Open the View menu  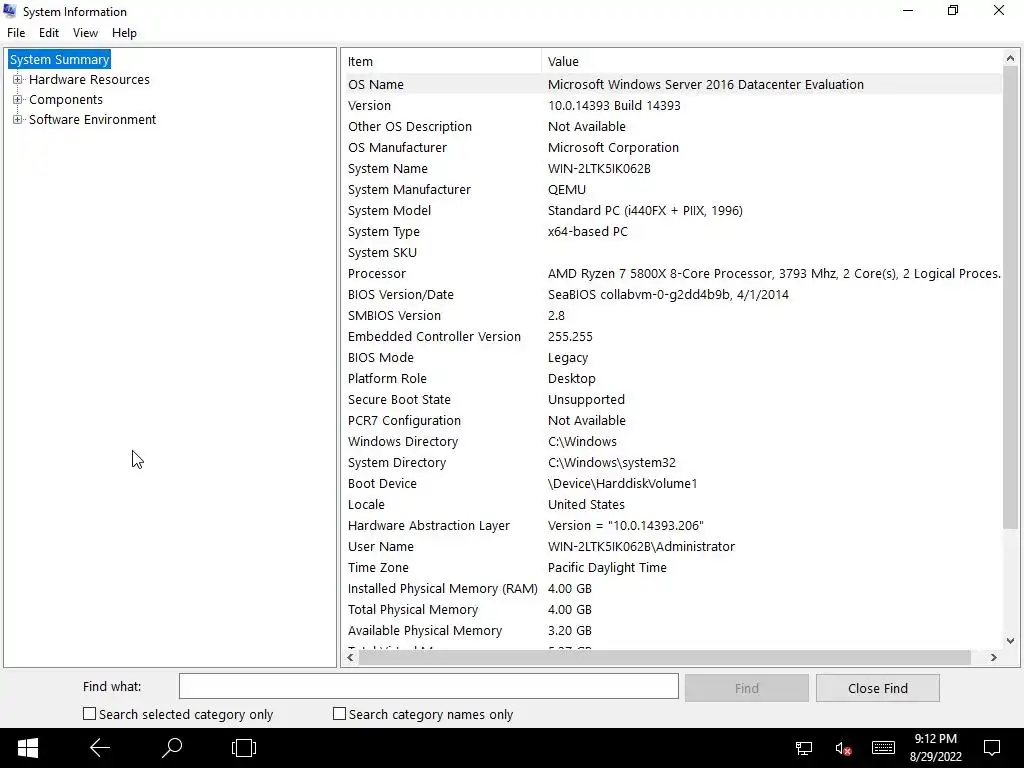click(x=86, y=33)
